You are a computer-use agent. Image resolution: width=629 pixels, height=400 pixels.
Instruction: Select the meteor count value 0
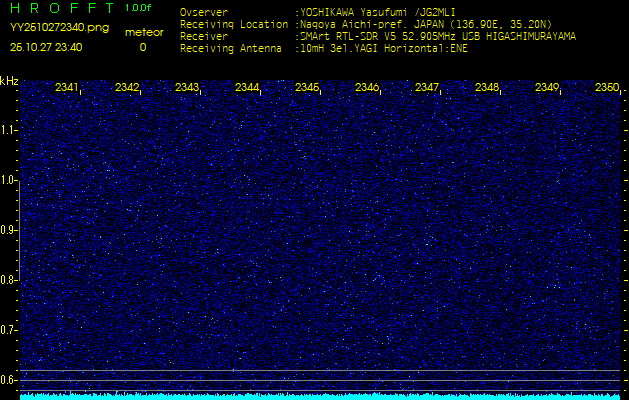coord(142,47)
